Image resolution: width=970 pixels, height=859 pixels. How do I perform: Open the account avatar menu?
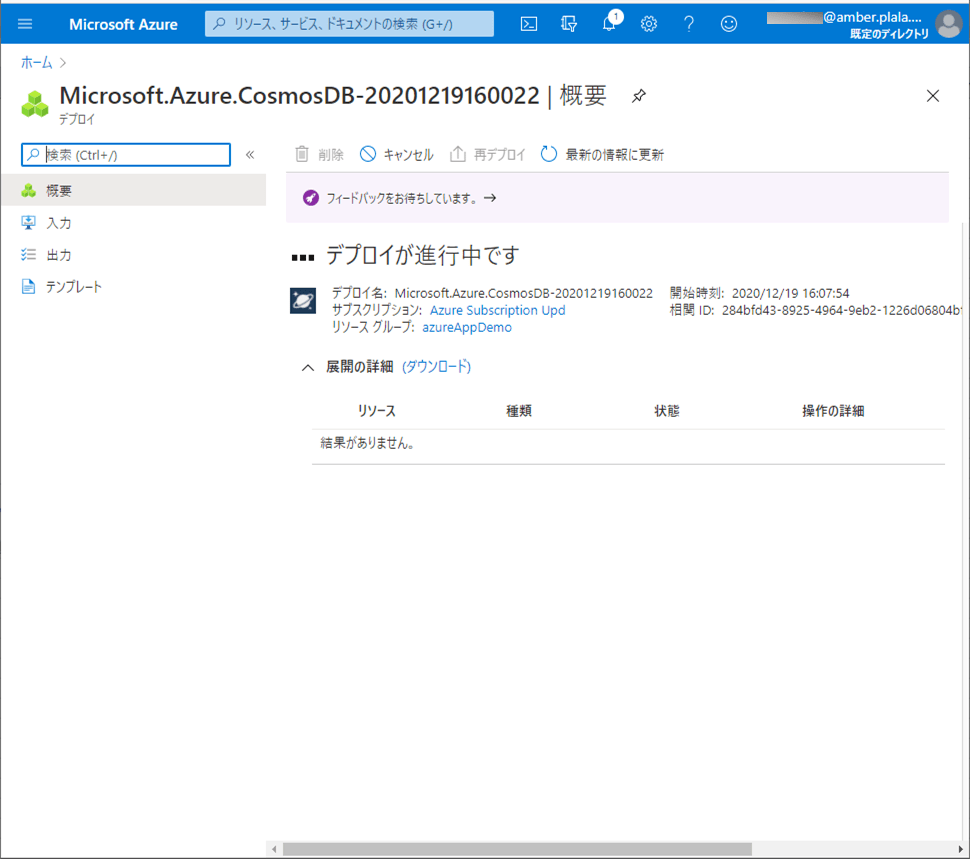948,24
